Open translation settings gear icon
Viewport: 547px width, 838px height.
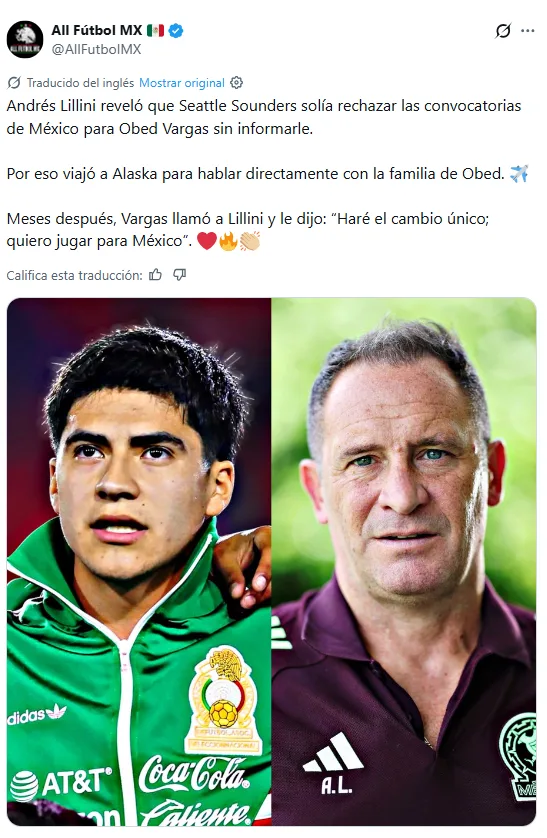pyautogui.click(x=236, y=83)
